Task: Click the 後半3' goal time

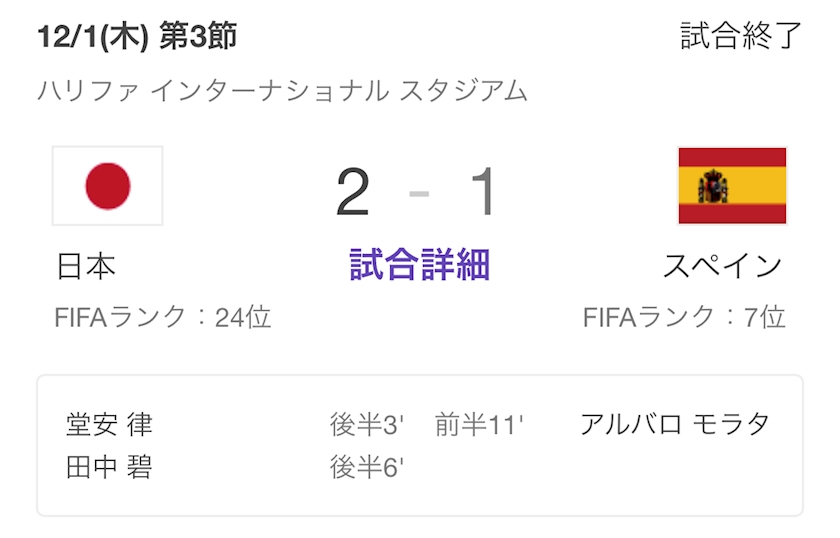Action: click(366, 425)
